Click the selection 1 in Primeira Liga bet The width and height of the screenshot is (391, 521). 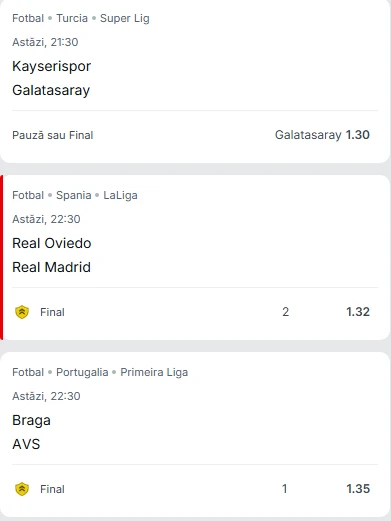coord(284,489)
